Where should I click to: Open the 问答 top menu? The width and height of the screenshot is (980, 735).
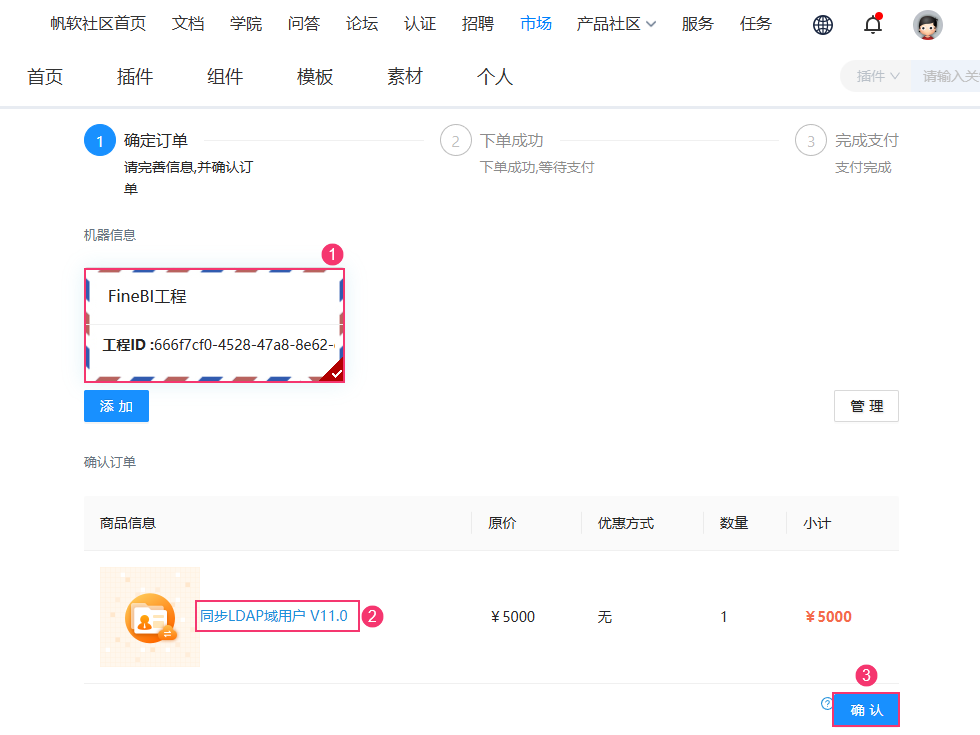pos(304,24)
